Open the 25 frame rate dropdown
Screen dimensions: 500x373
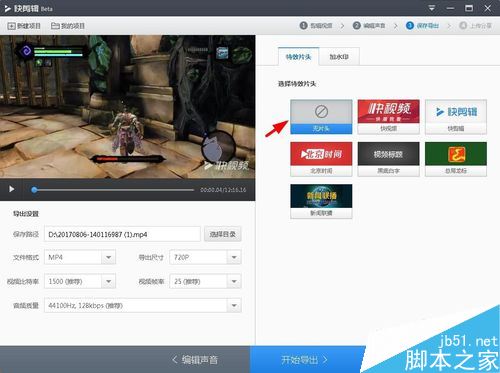[205, 281]
